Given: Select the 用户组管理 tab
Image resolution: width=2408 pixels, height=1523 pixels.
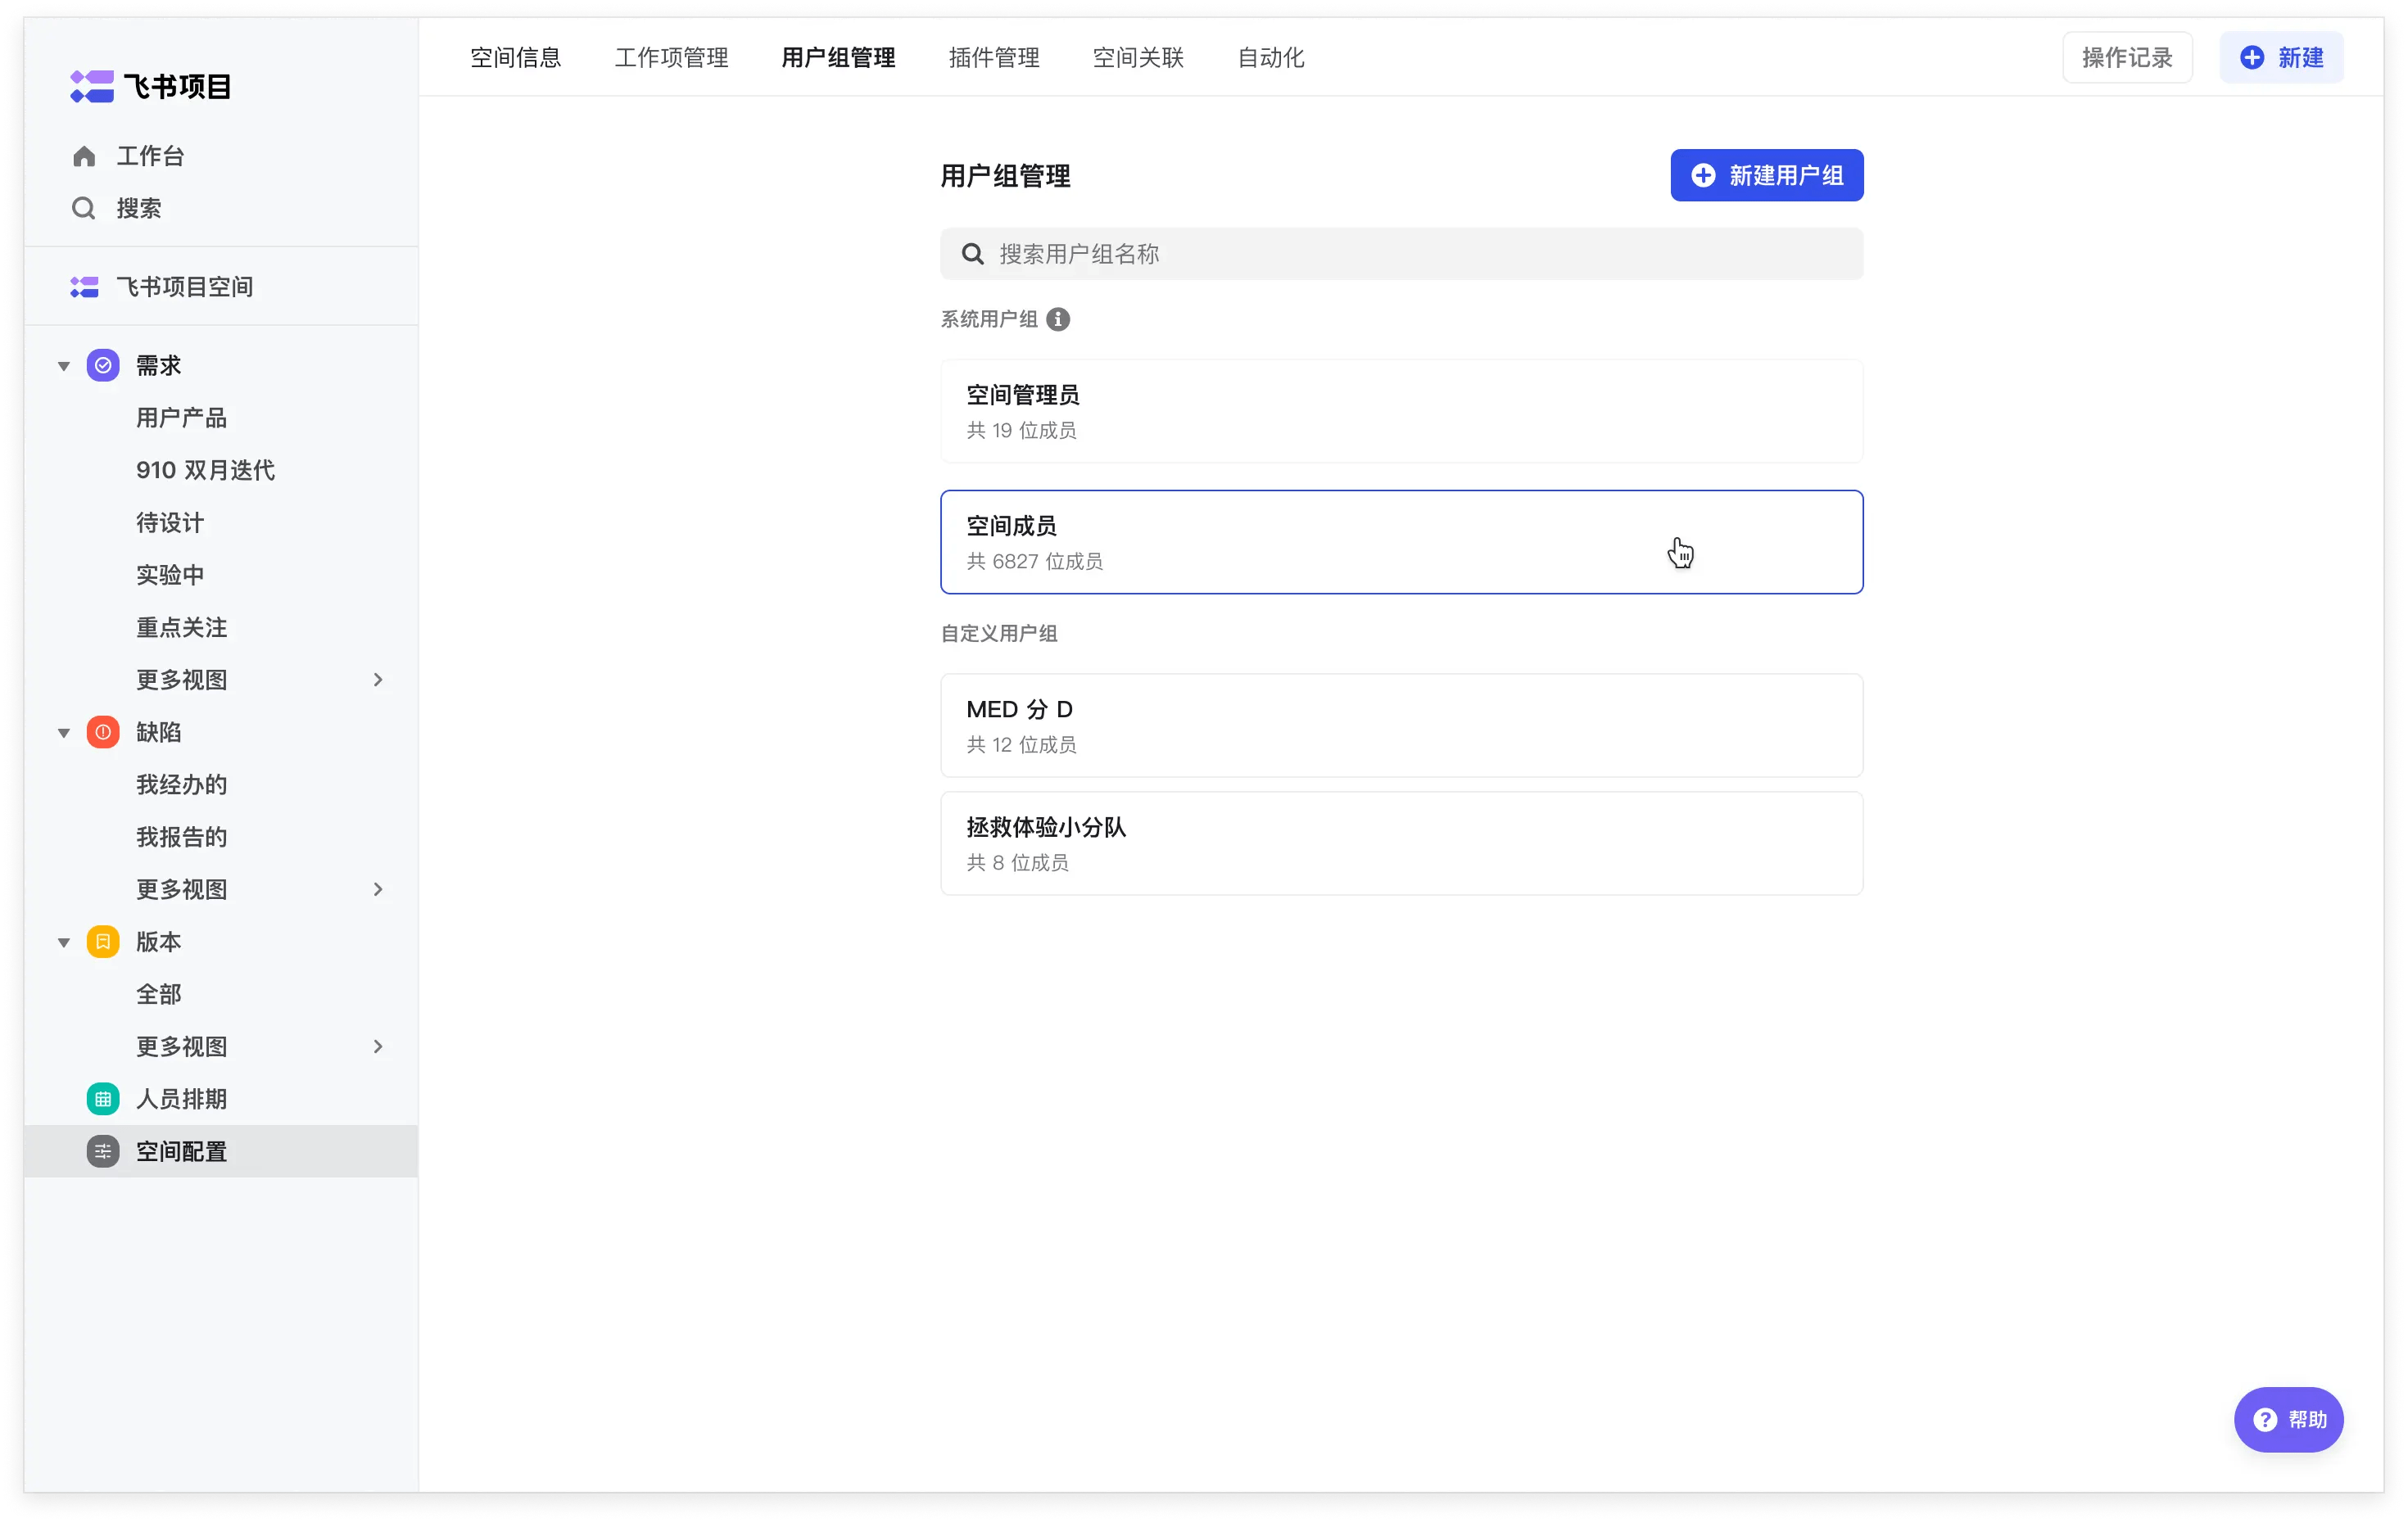Looking at the screenshot, I should (x=838, y=57).
